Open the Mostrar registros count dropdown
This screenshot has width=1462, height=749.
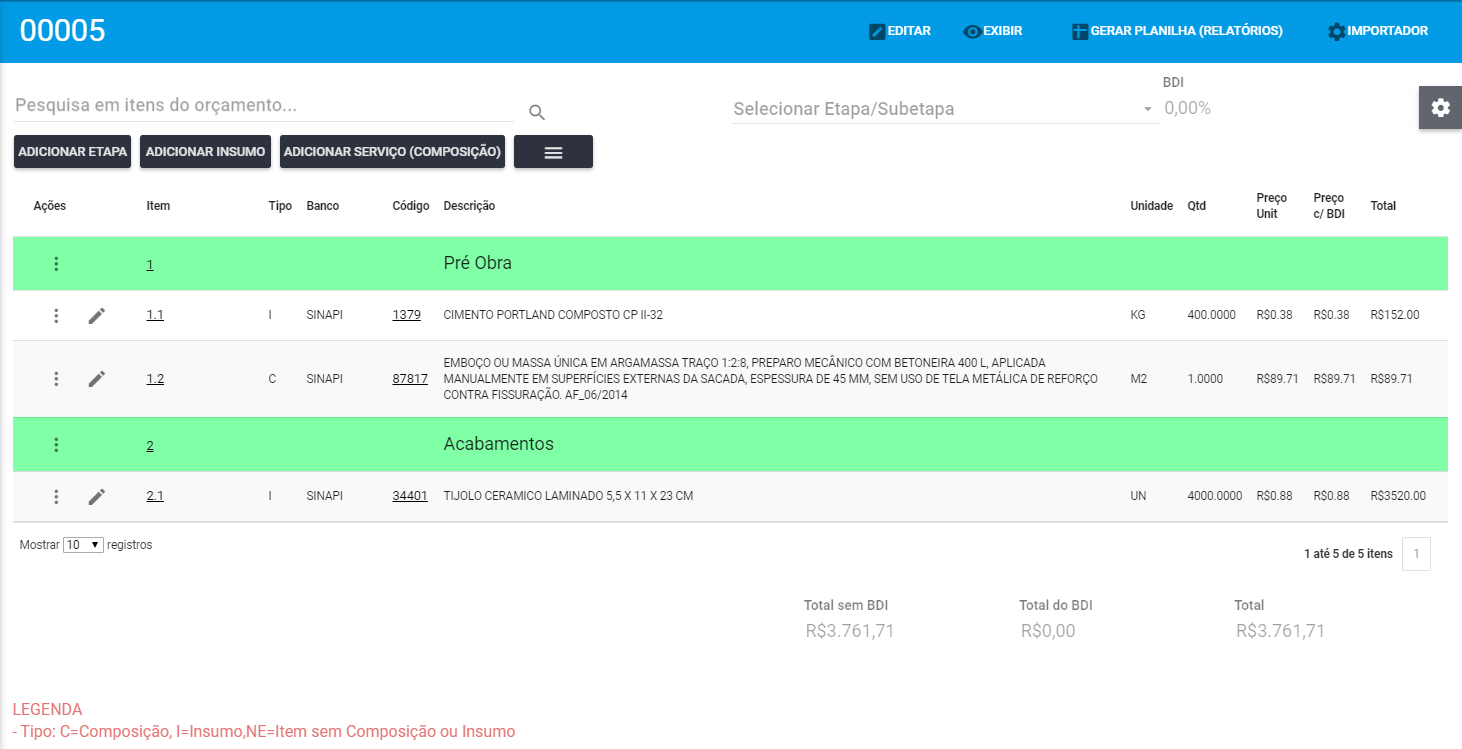[83, 545]
